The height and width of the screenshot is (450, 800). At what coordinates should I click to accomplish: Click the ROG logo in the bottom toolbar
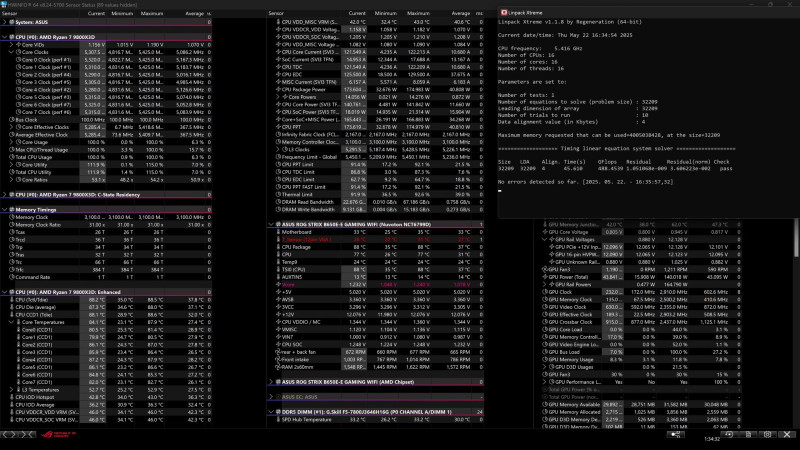click(58, 435)
